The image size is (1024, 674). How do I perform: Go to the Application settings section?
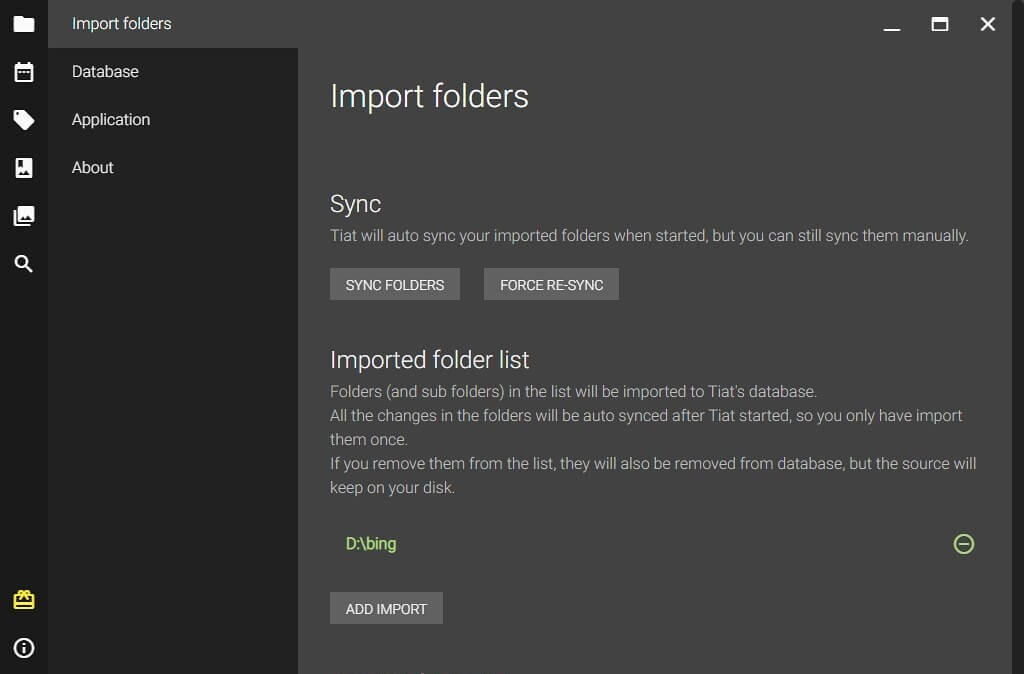pyautogui.click(x=111, y=120)
